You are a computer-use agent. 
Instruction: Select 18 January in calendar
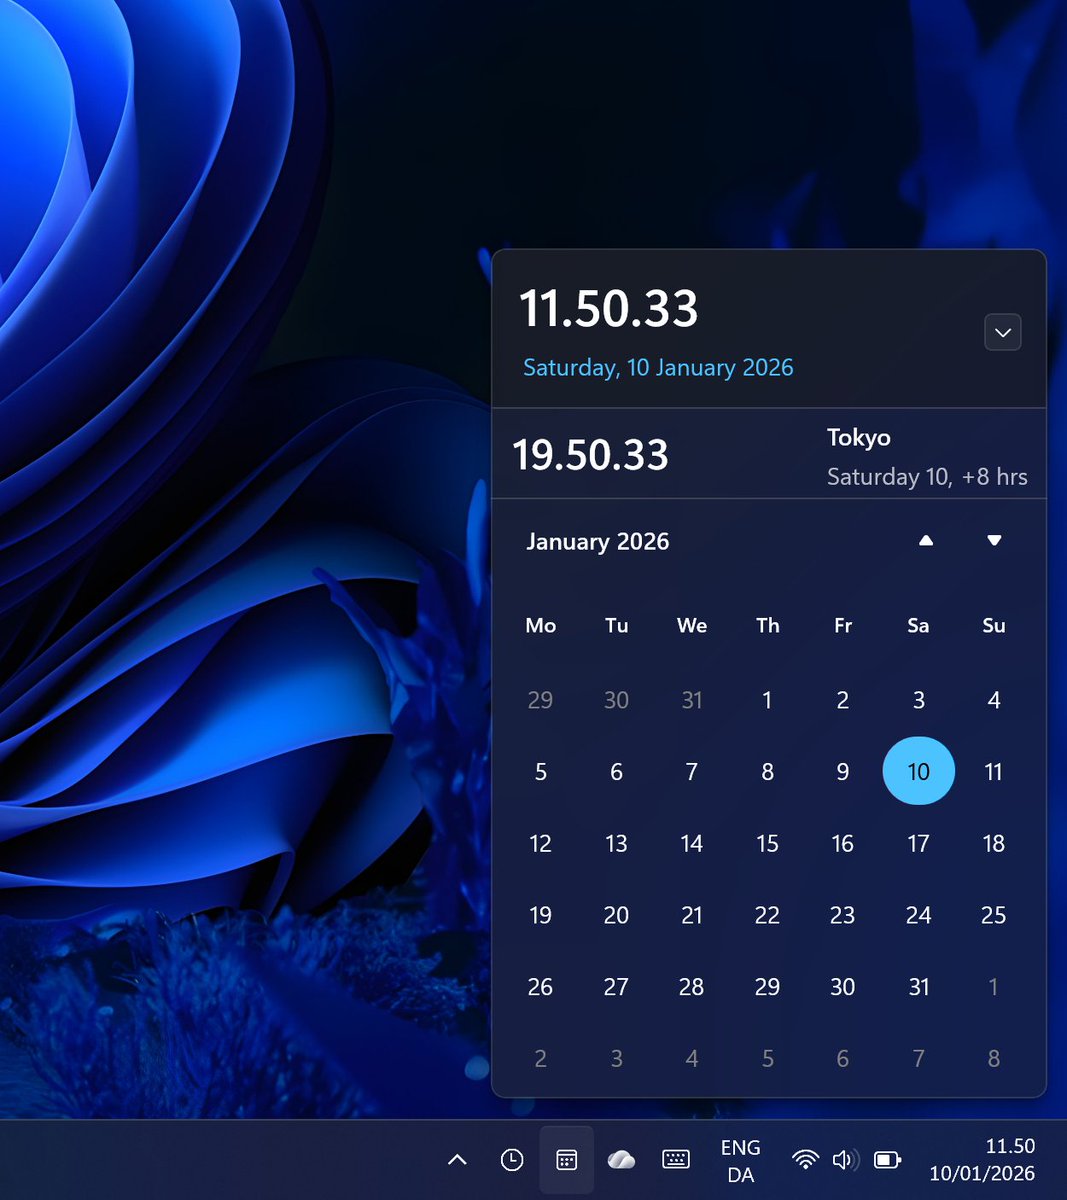pyautogui.click(x=994, y=843)
